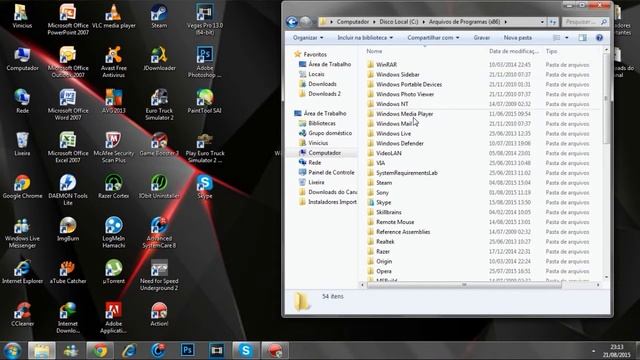Open Google Chrome desktop shortcut
Screen dimensions: 640x360
tap(22, 187)
